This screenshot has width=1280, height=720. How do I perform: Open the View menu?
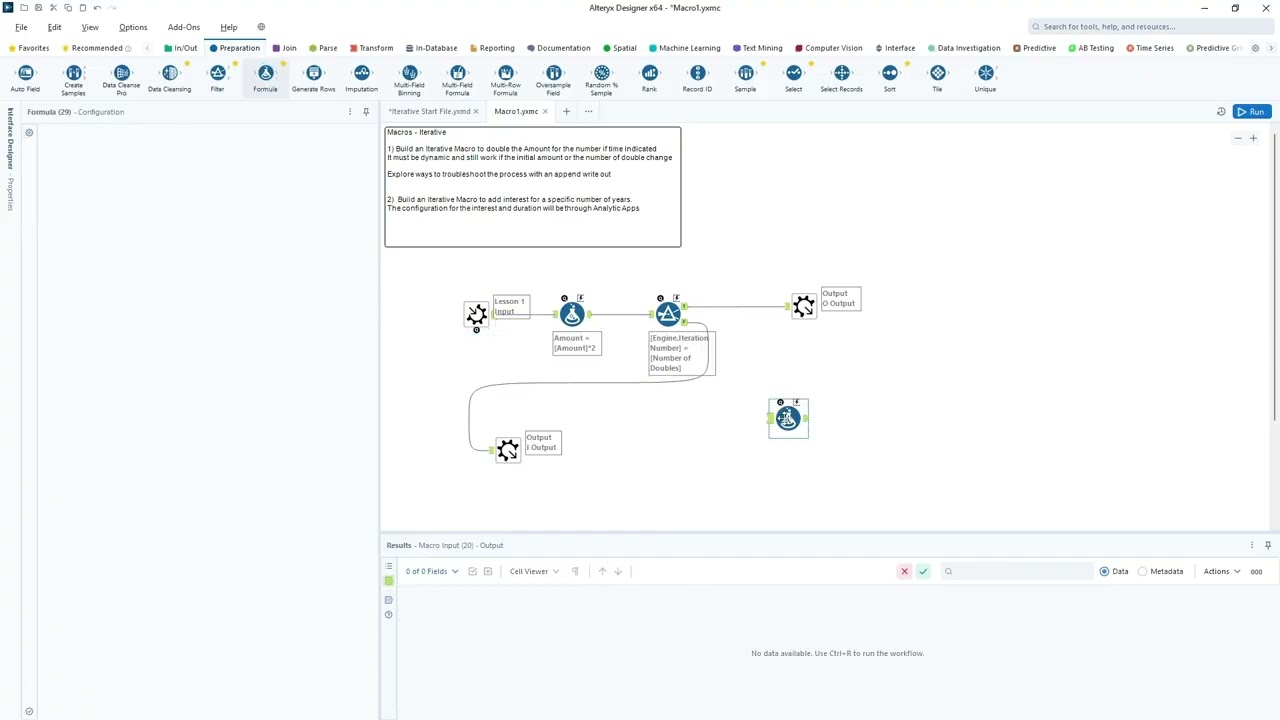point(90,27)
